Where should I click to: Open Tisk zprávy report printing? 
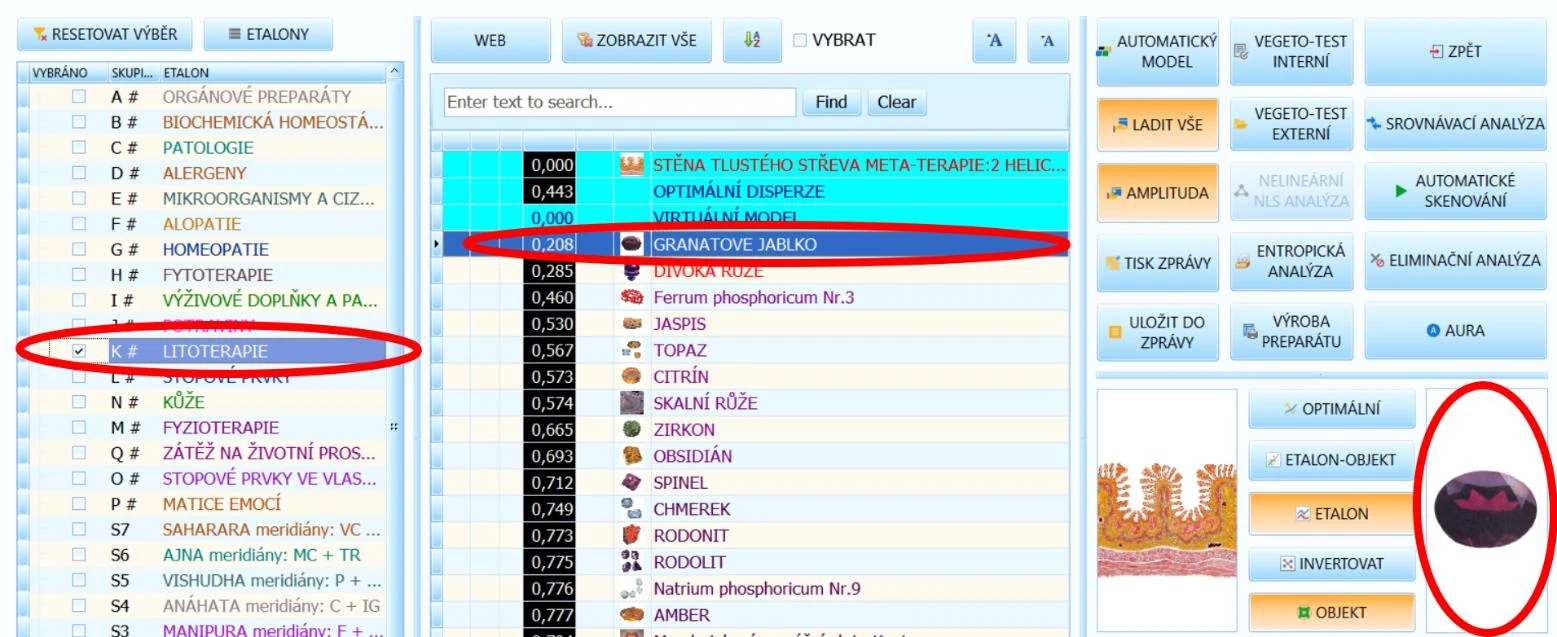click(x=1158, y=263)
